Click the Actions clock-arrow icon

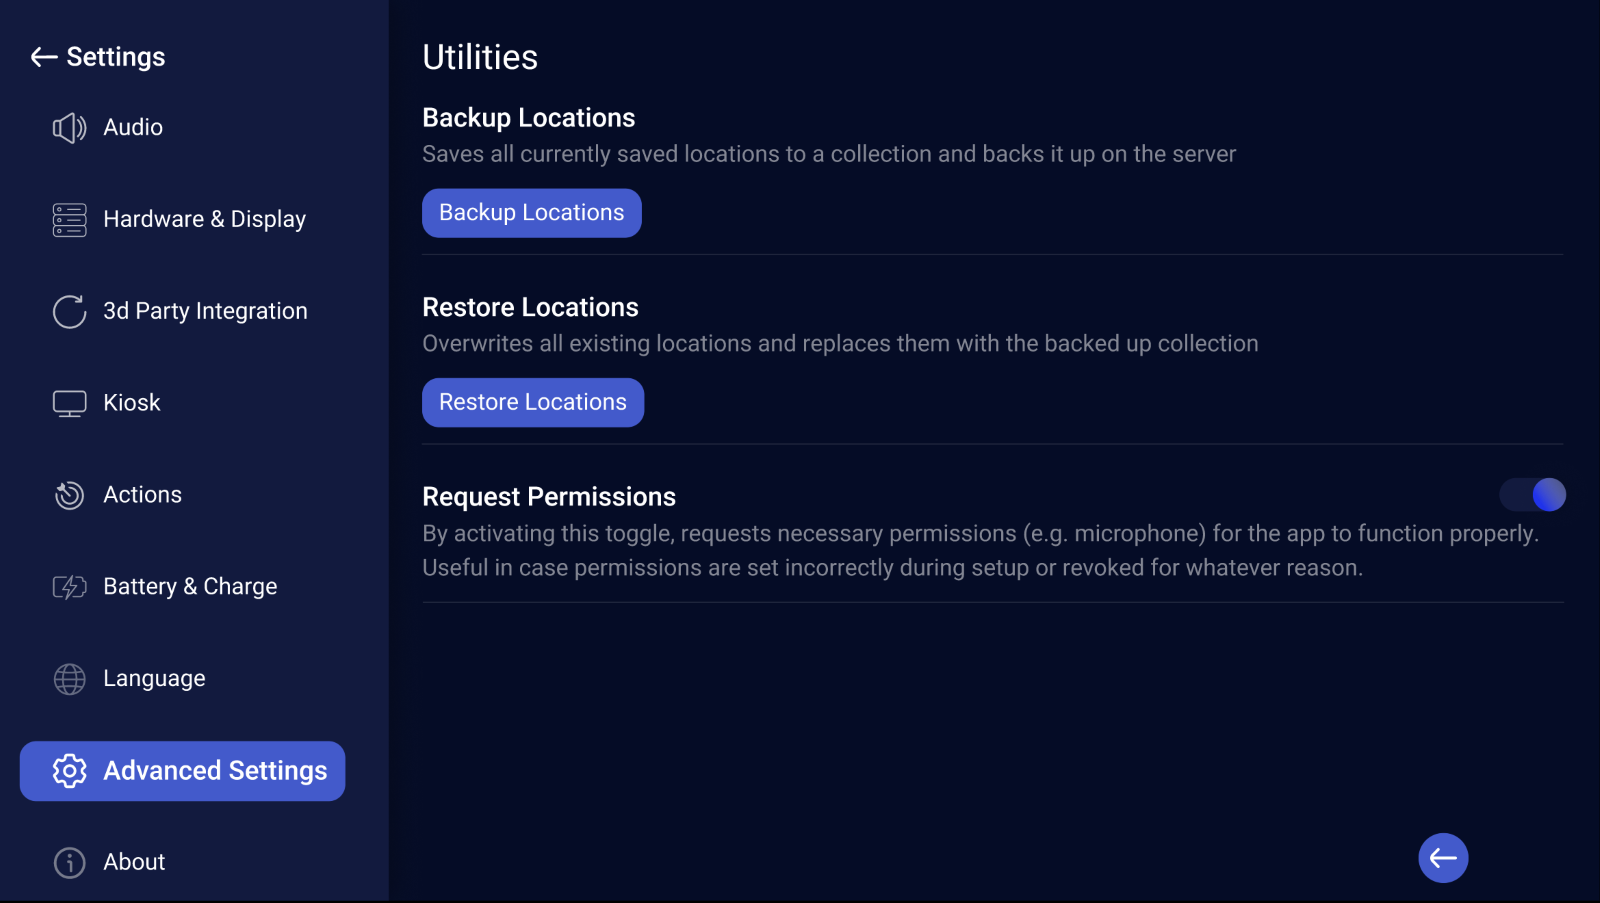point(69,495)
